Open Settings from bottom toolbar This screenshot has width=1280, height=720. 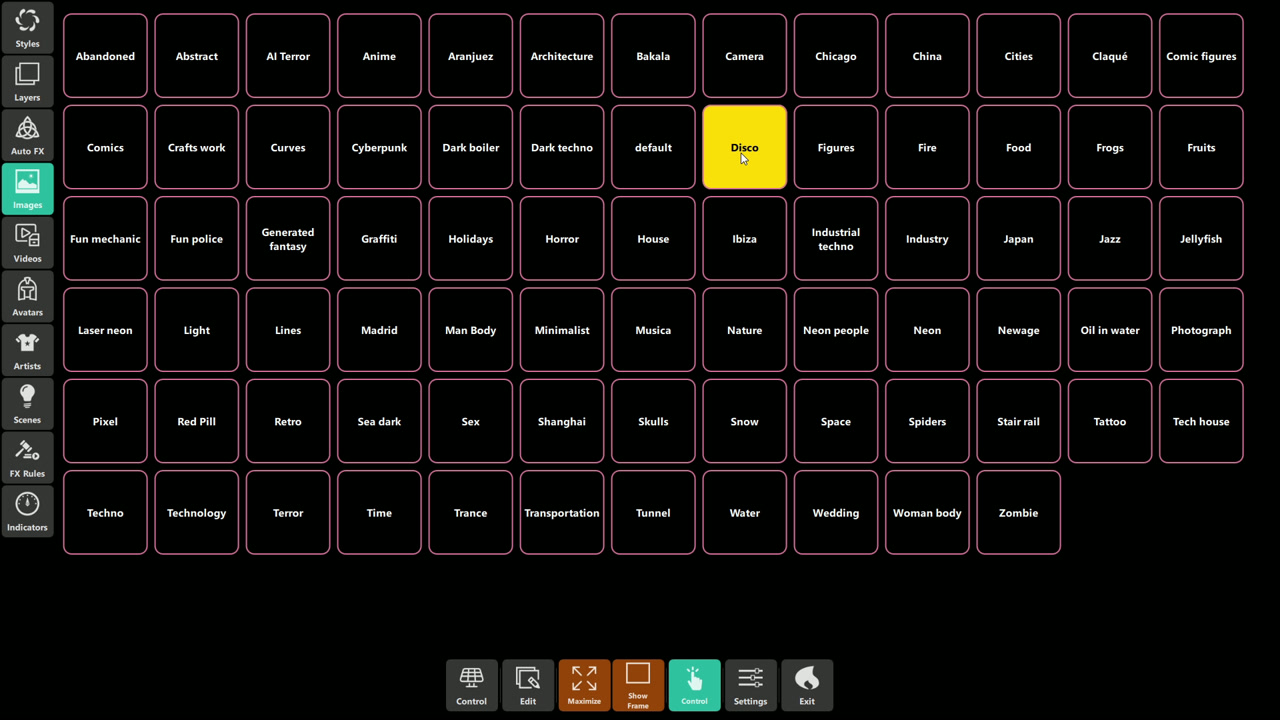click(750, 685)
